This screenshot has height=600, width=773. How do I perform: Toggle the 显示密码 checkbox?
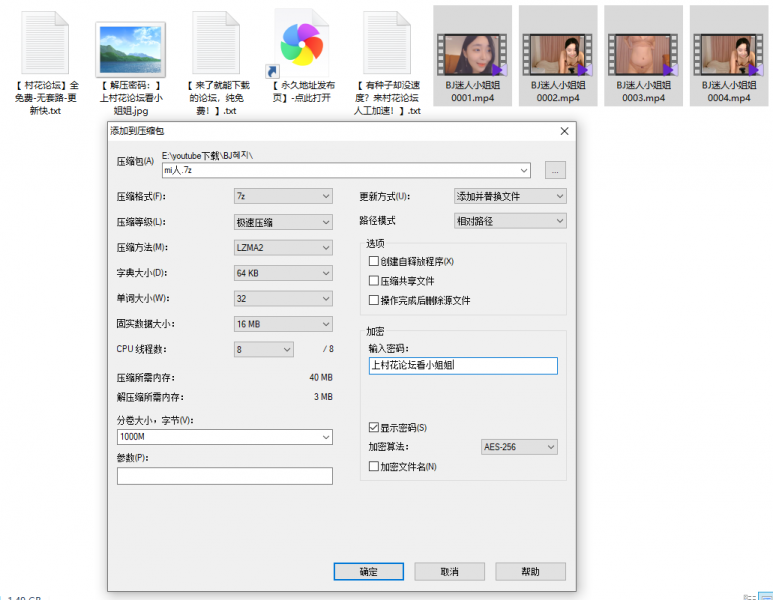[375, 428]
